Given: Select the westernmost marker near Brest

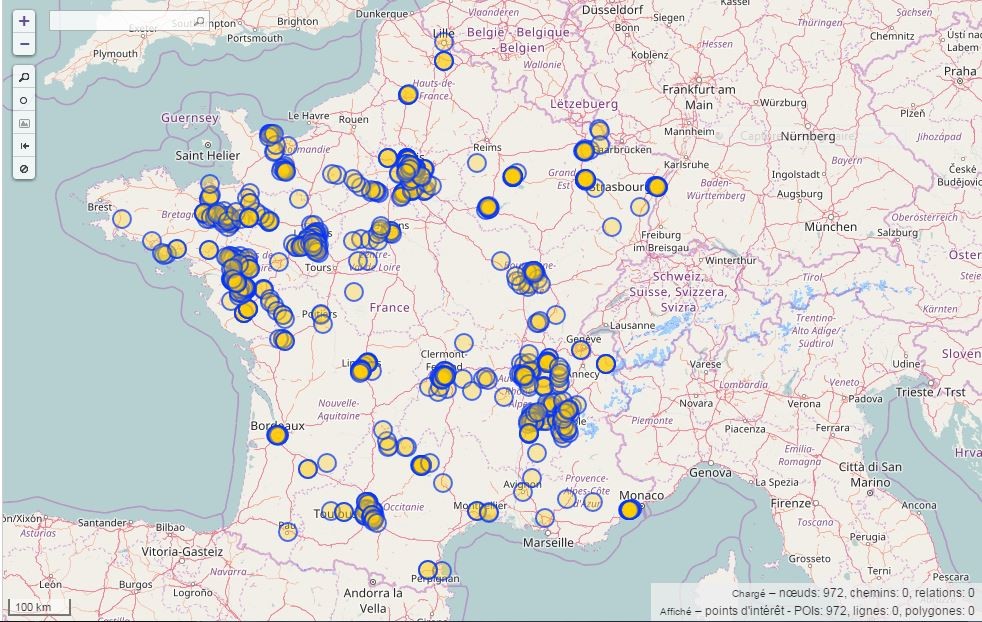Looking at the screenshot, I should (x=122, y=218).
